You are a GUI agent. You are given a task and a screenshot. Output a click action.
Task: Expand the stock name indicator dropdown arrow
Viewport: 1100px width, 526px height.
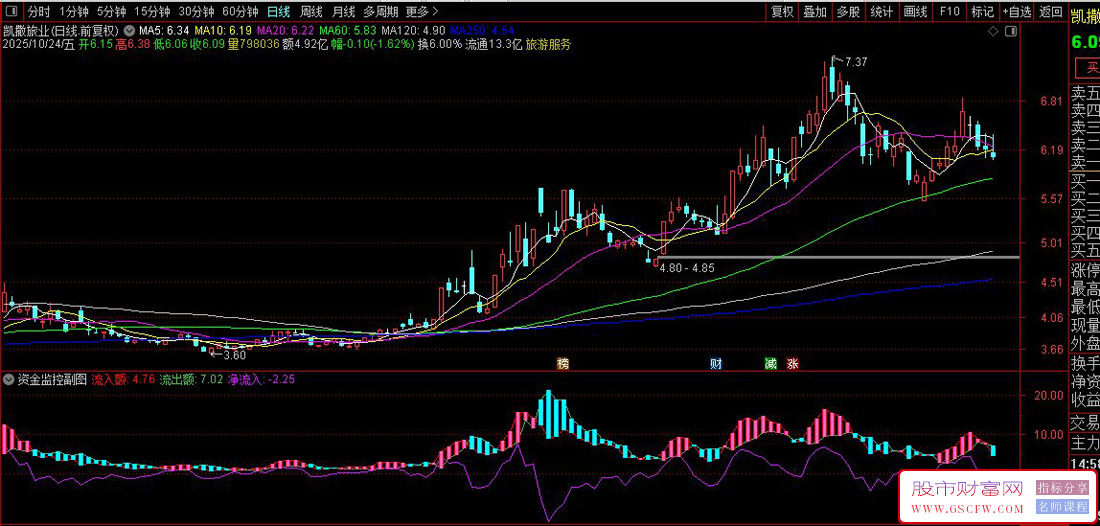click(x=129, y=31)
